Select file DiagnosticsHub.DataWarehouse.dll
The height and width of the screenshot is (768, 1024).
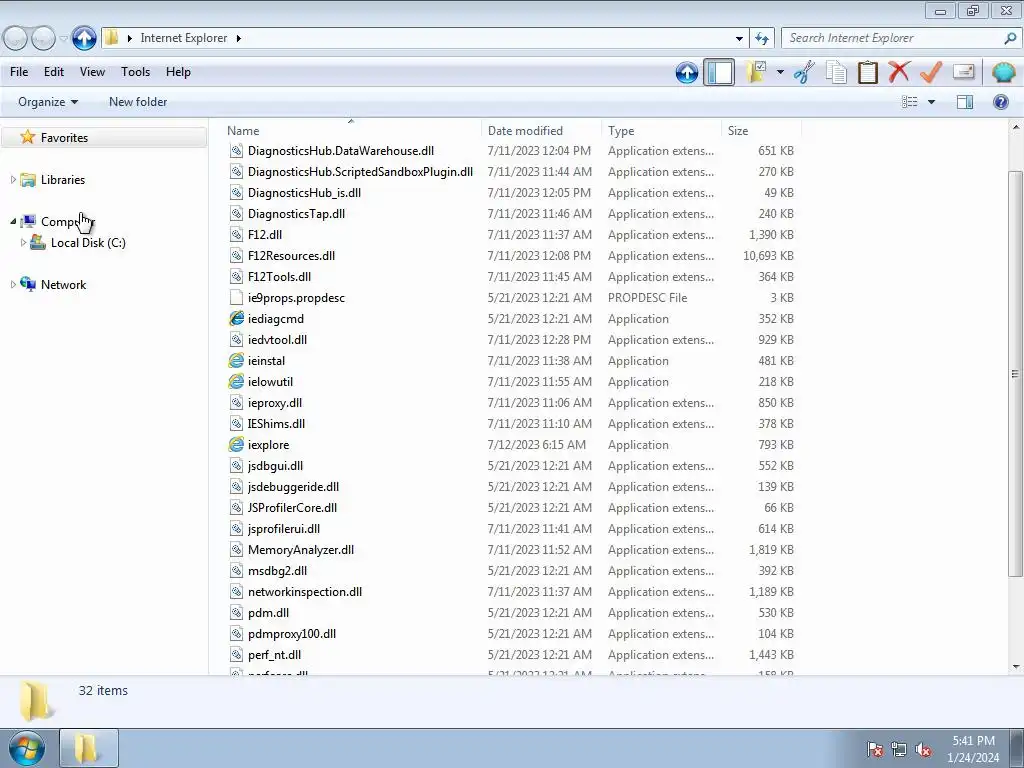point(341,151)
